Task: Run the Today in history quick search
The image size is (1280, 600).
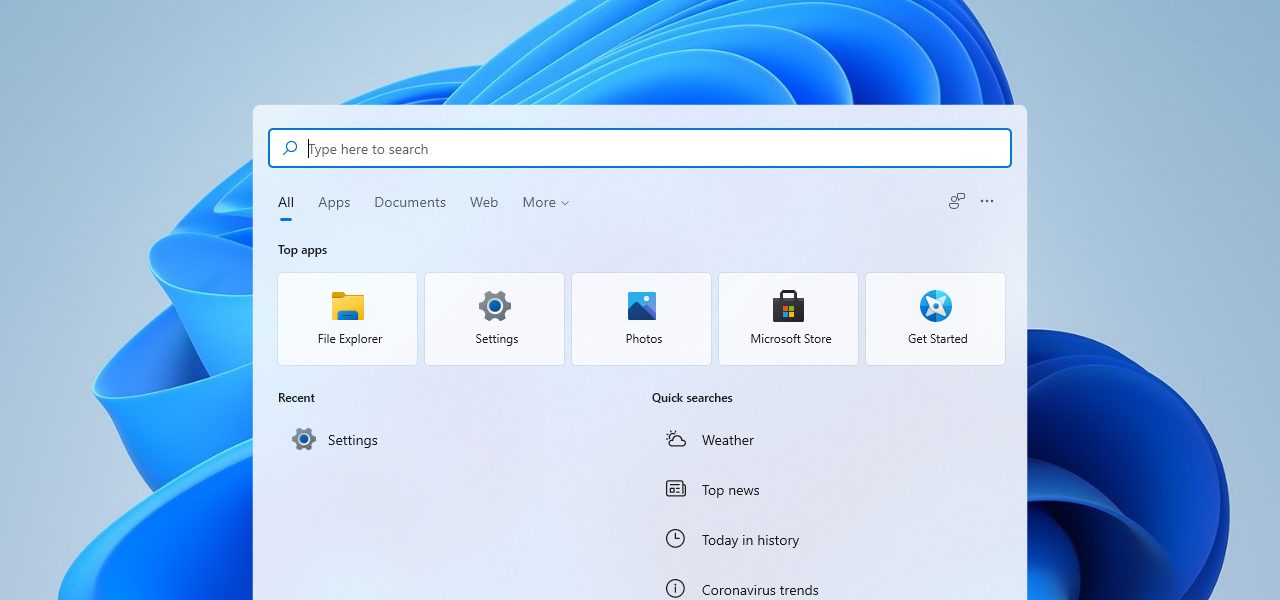Action: tap(750, 540)
